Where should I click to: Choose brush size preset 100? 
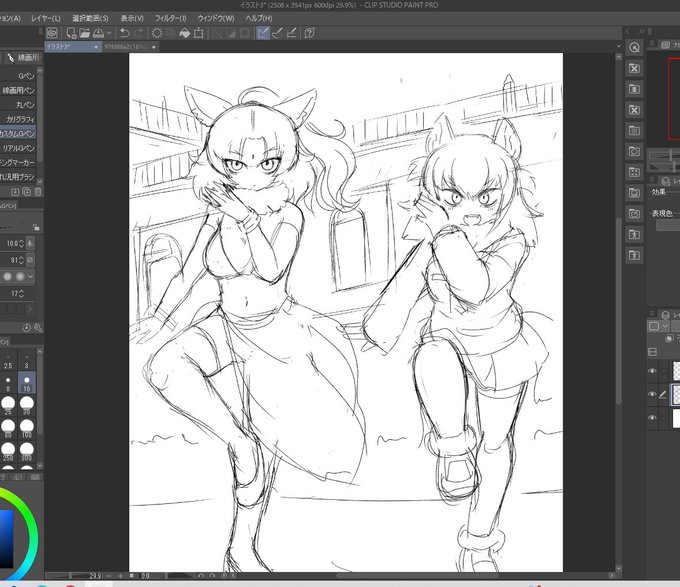(x=26, y=428)
